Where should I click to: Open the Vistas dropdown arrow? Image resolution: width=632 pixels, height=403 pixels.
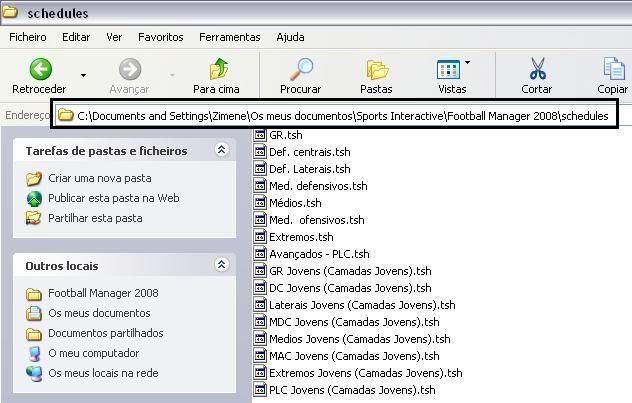(x=468, y=62)
